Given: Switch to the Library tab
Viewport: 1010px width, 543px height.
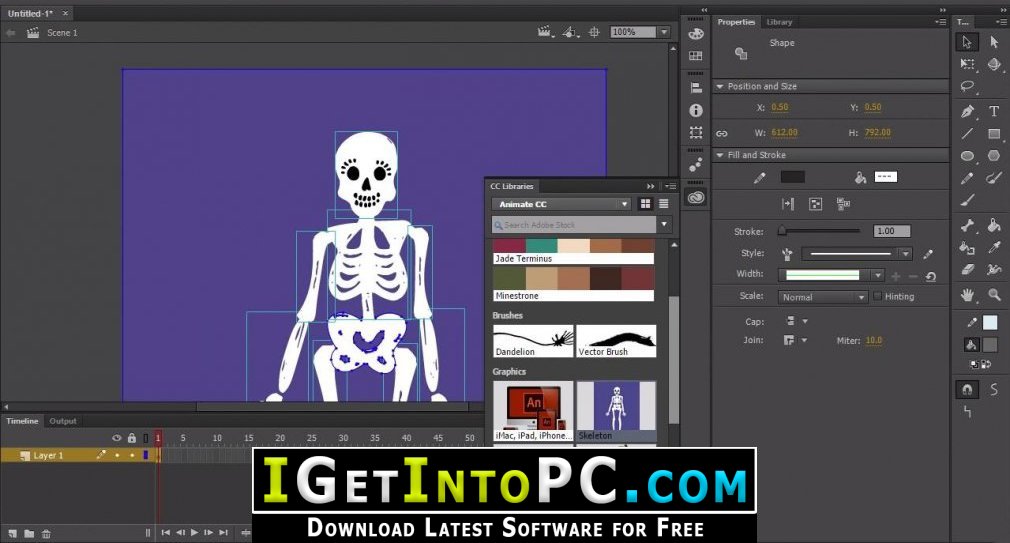Looking at the screenshot, I should click(779, 22).
